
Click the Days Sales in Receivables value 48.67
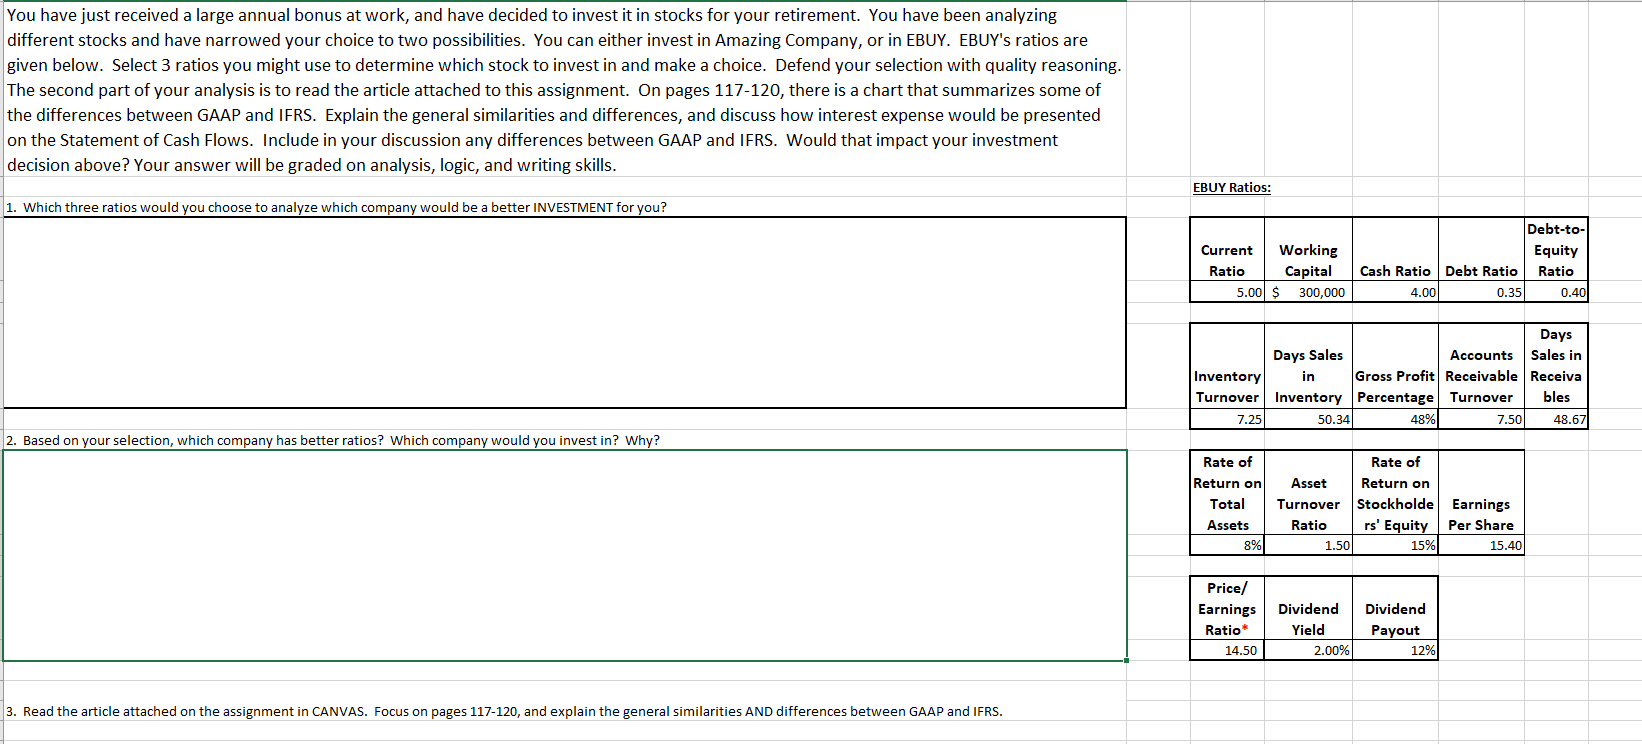[x=1556, y=419]
